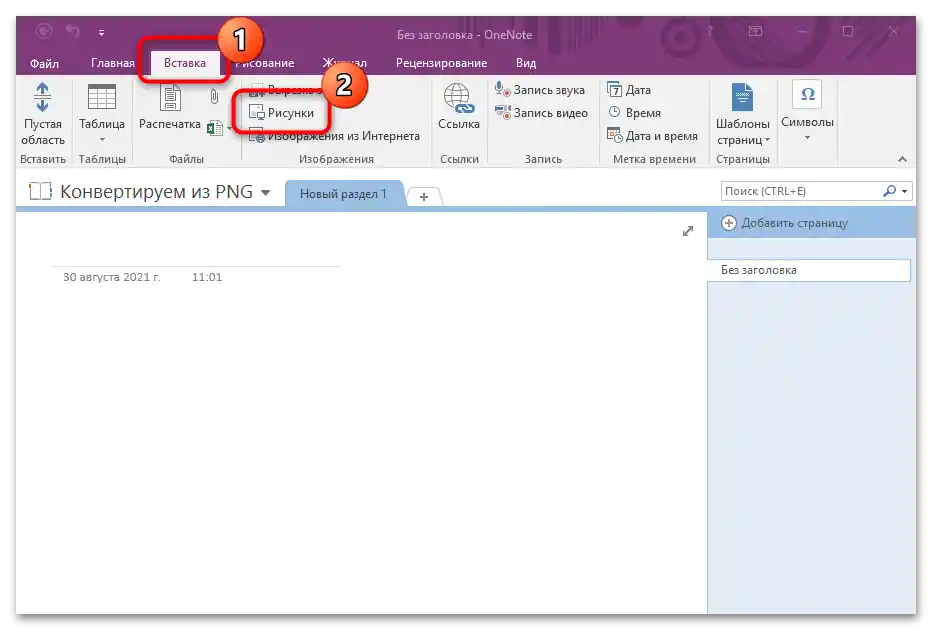Insert Пустая область space
Image resolution: width=932 pixels, height=630 pixels.
[43, 114]
